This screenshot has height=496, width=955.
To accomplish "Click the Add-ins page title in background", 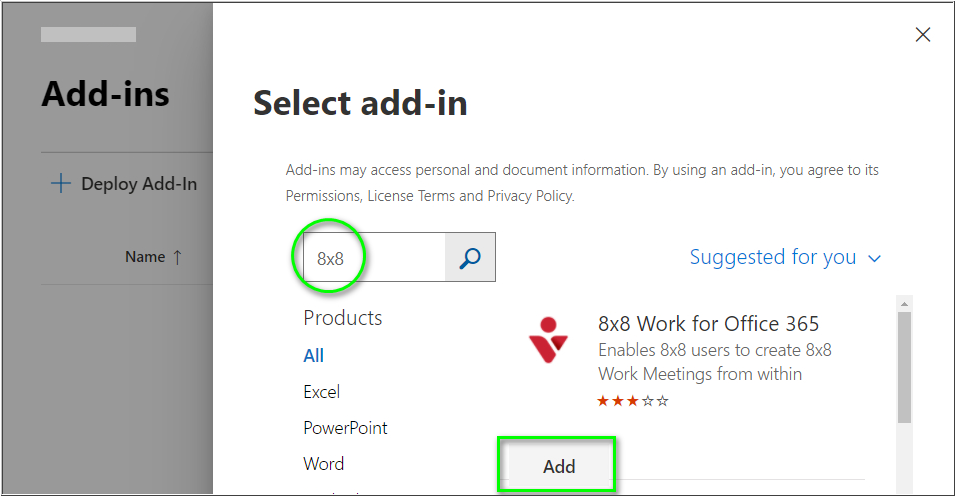I will click(x=105, y=94).
